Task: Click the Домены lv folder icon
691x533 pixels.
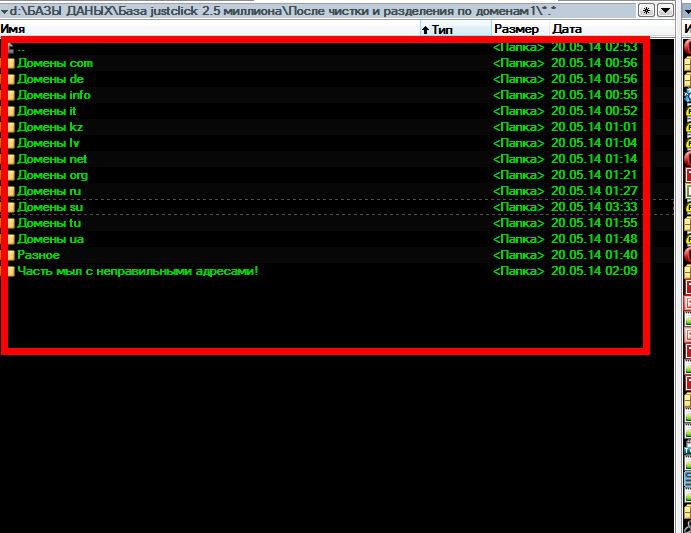Action: point(11,143)
